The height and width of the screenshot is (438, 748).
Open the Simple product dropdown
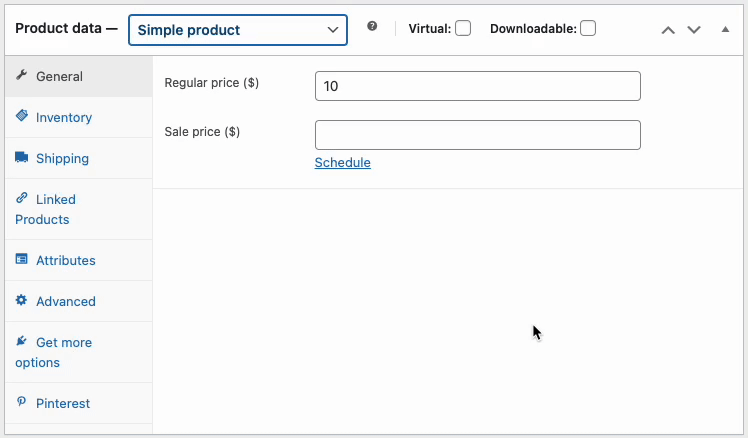click(238, 30)
